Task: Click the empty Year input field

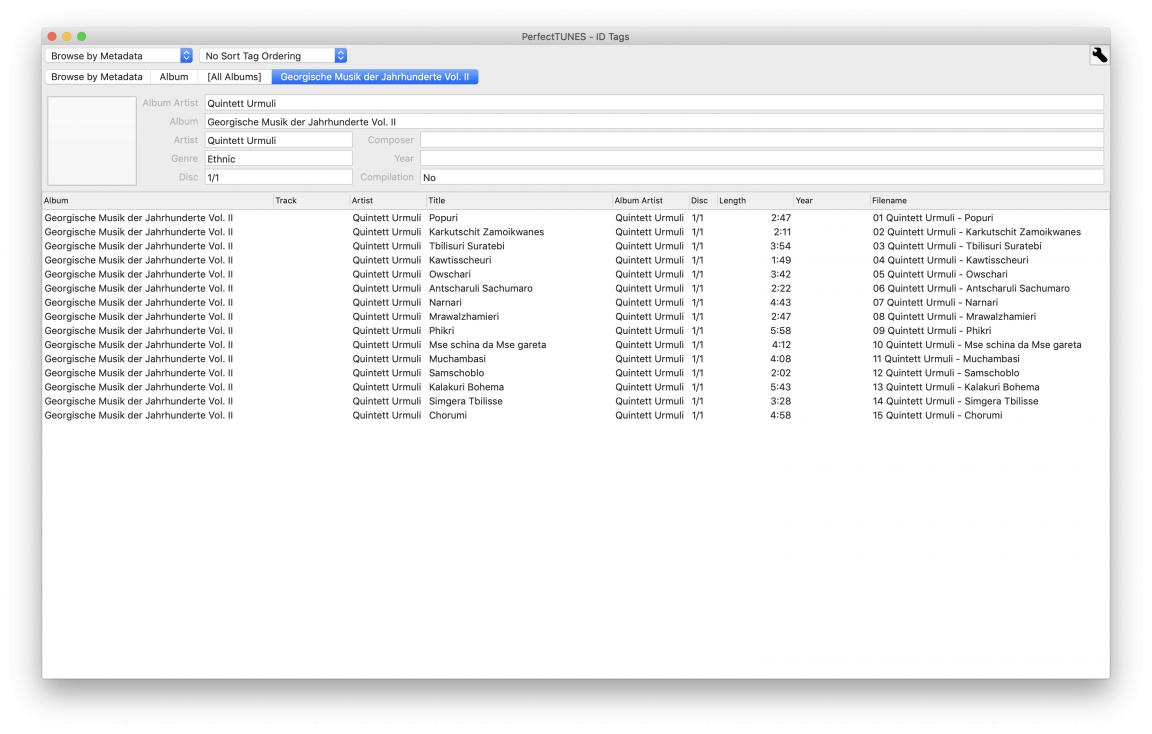Action: (x=761, y=159)
